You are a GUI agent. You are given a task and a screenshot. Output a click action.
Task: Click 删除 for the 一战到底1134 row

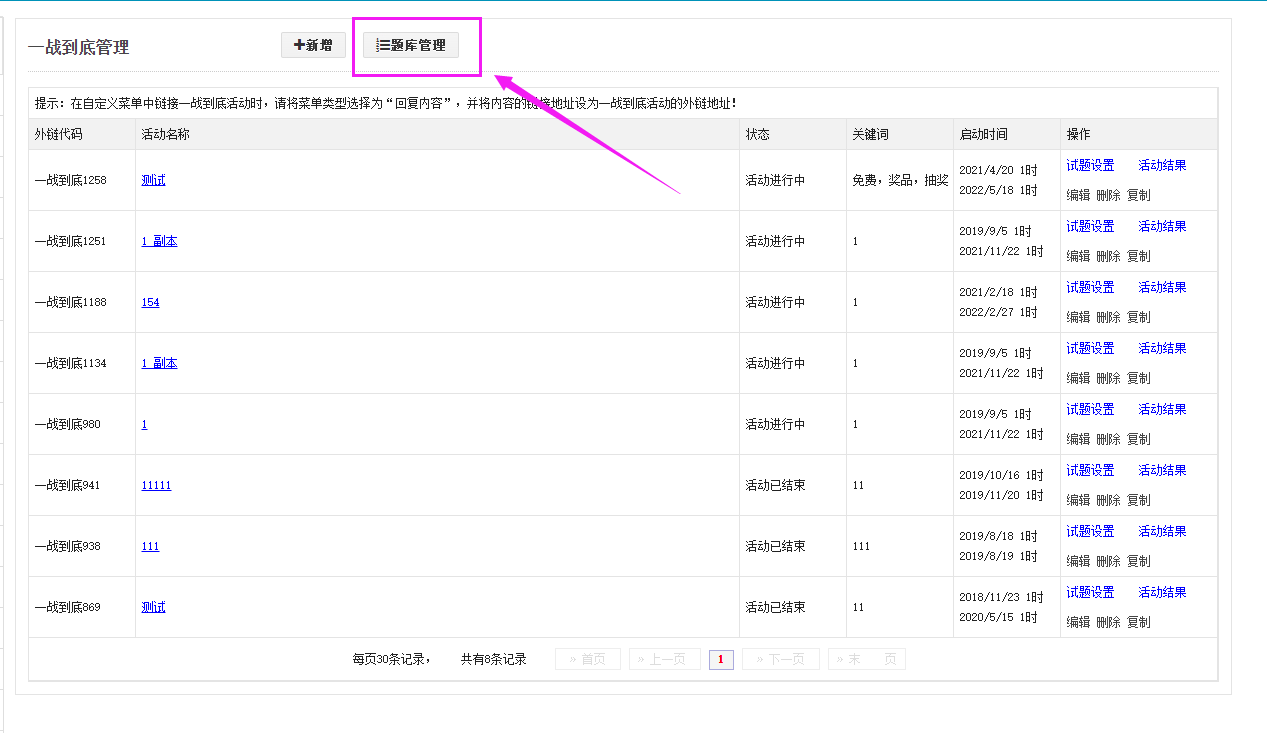[1108, 378]
